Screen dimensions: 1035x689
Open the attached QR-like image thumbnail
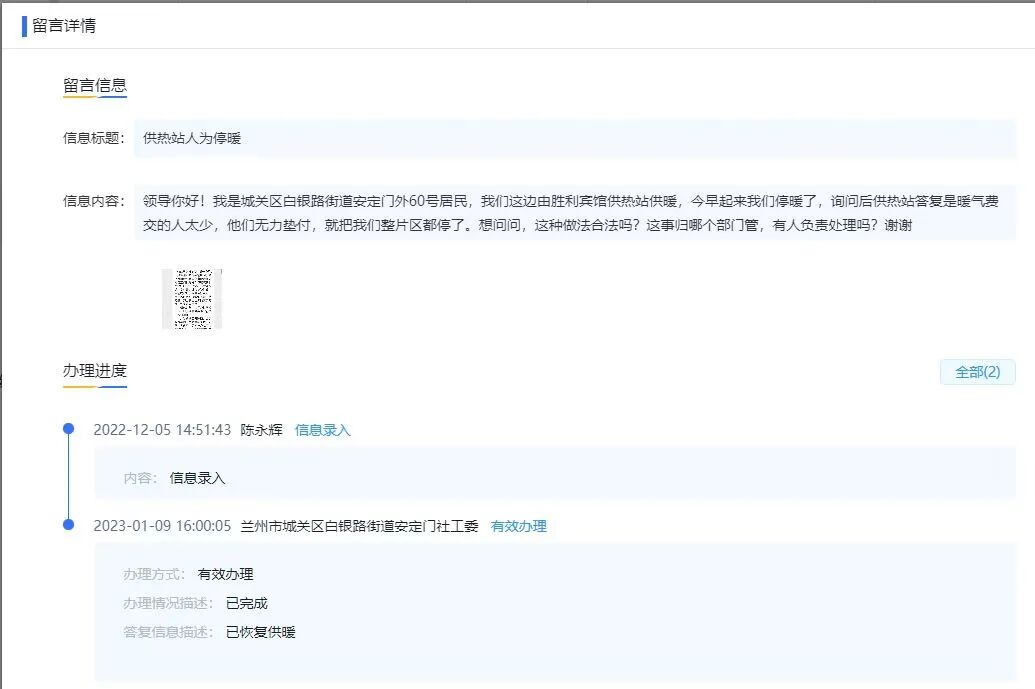192,299
